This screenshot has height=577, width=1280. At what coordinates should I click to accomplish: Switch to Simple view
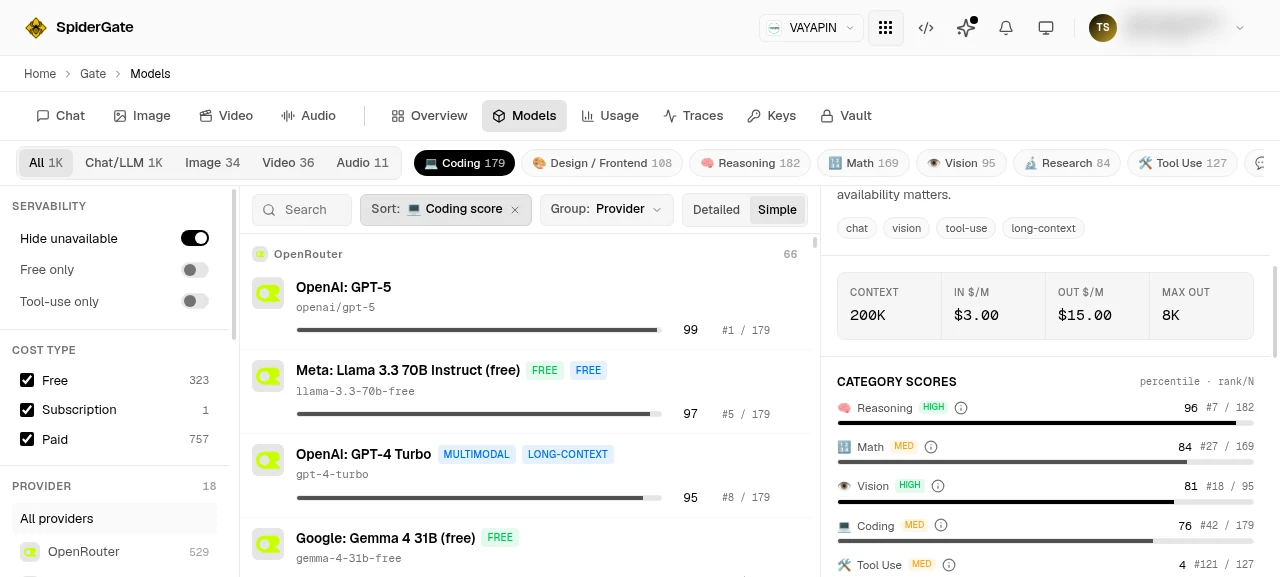pyautogui.click(x=777, y=210)
